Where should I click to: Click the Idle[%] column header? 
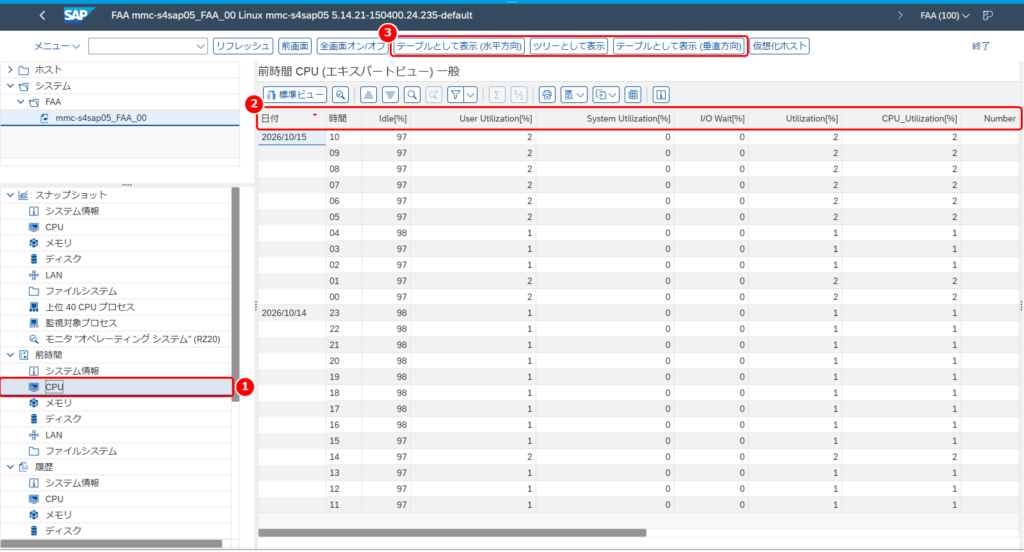tap(385, 119)
